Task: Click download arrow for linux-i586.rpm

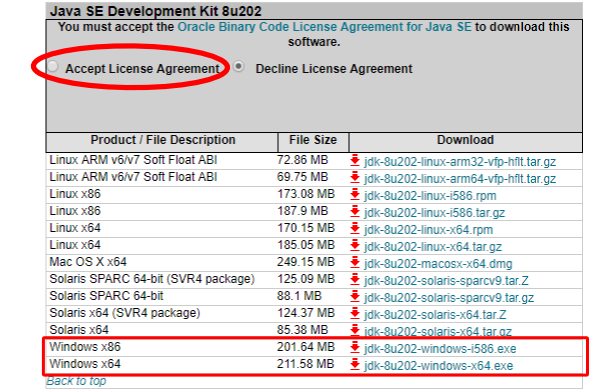Action: [x=355, y=194]
